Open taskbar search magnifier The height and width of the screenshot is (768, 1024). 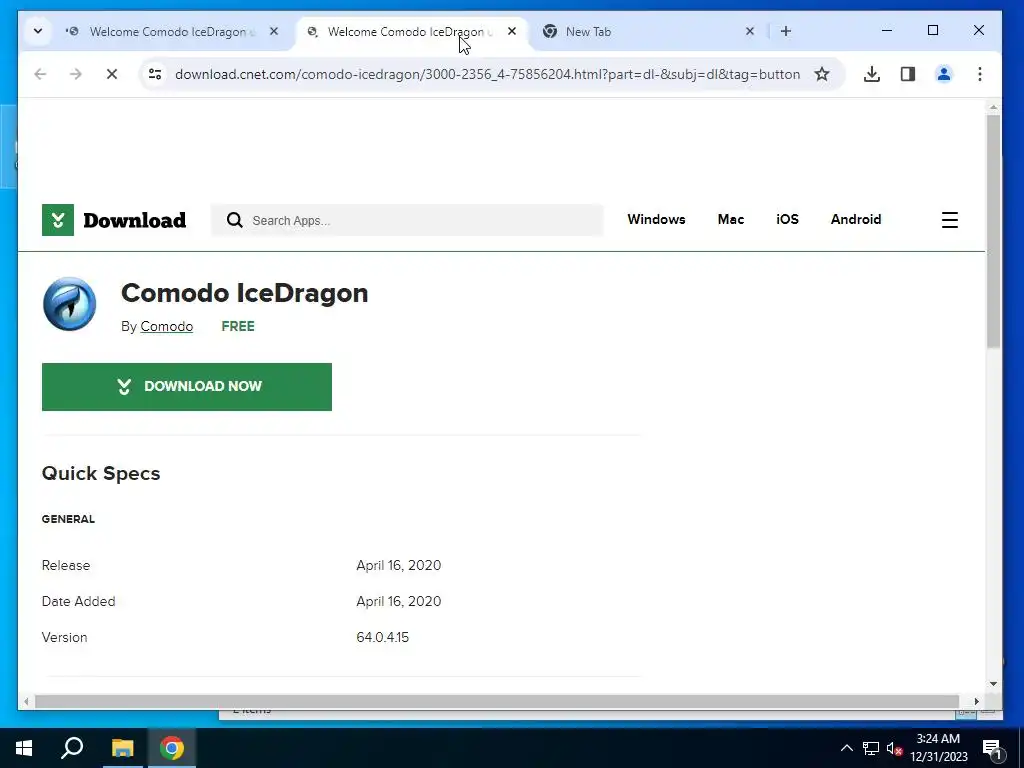72,748
